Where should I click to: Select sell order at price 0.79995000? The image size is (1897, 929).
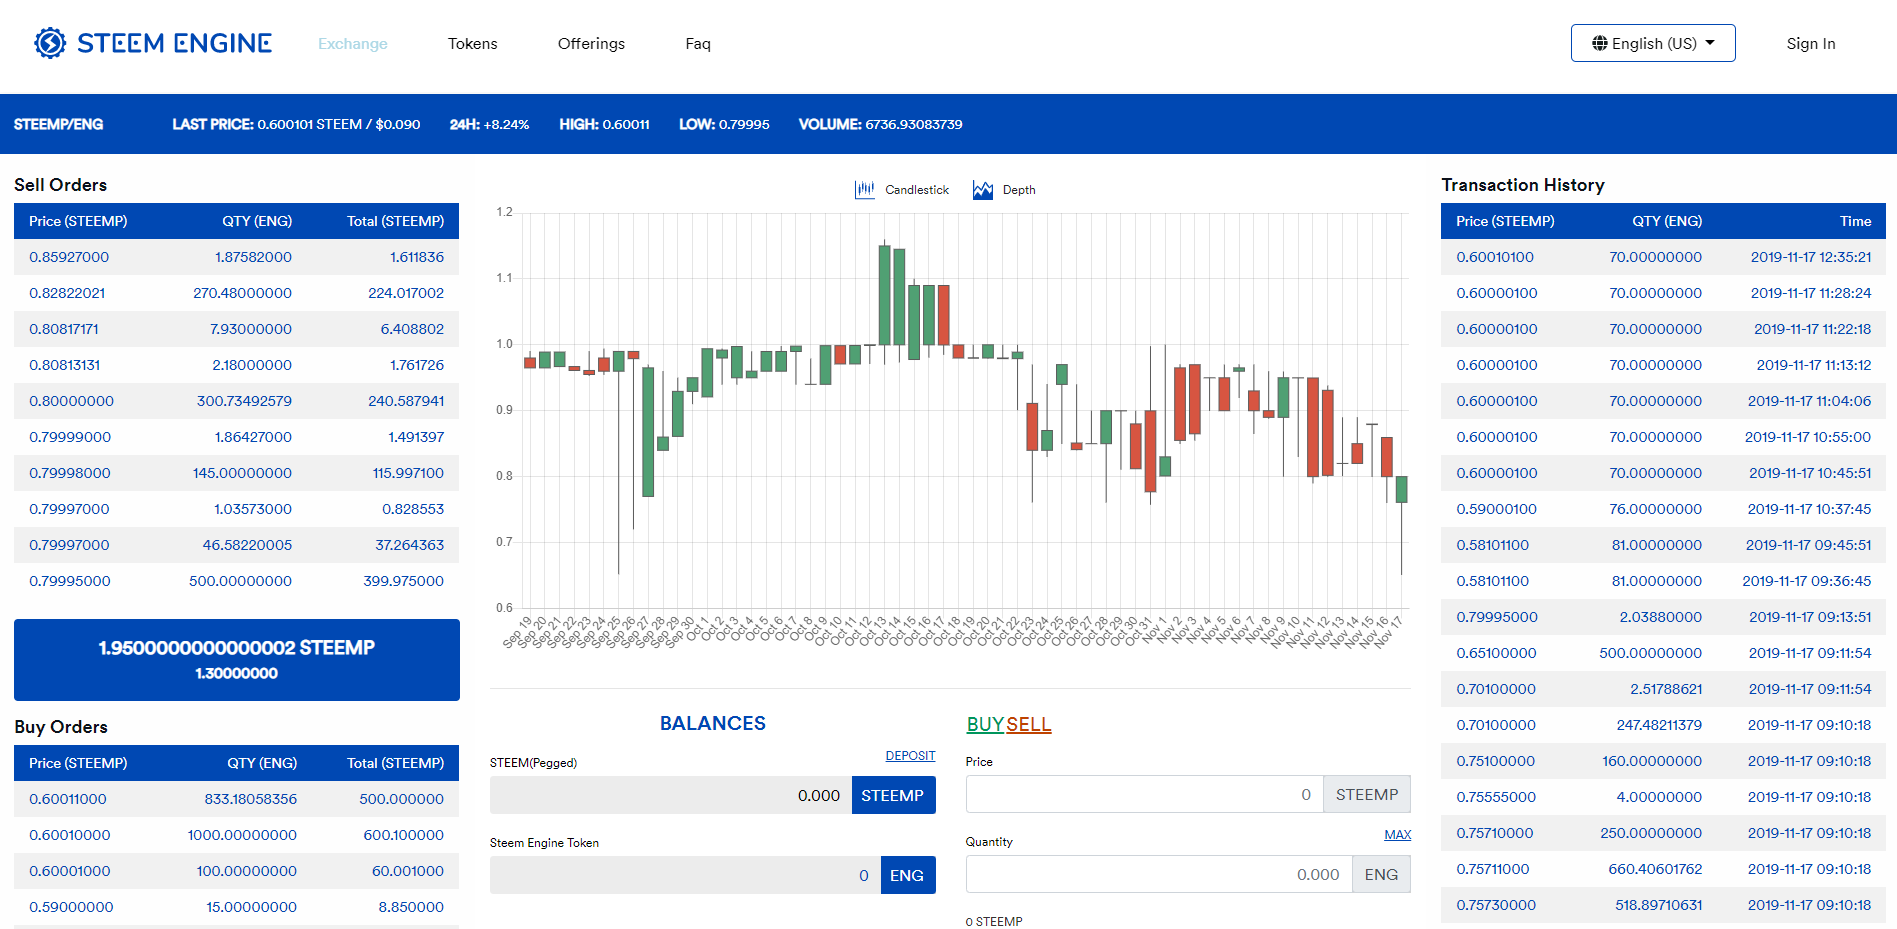coord(236,581)
